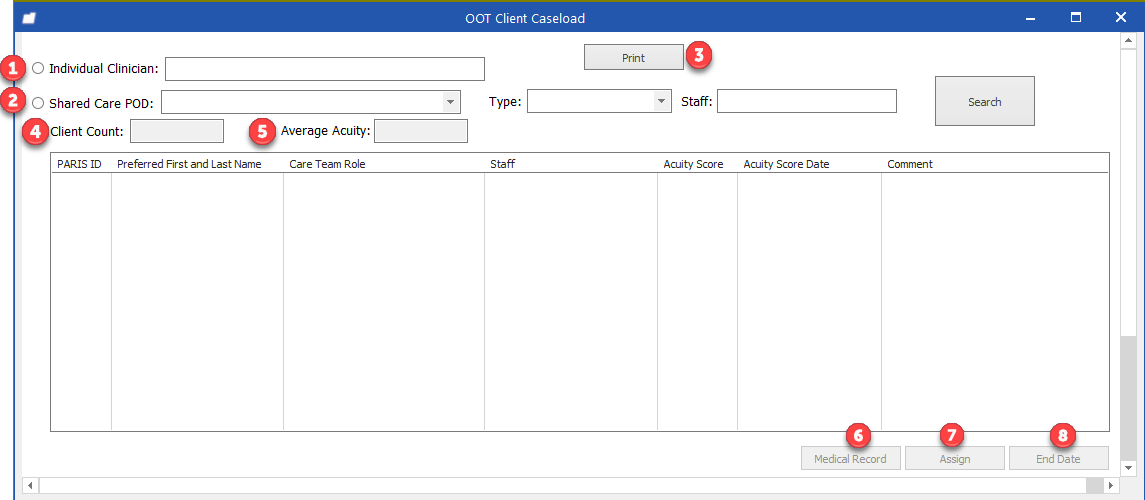Click the Individual Clinician text field
Image resolution: width=1145 pixels, height=500 pixels.
324,69
